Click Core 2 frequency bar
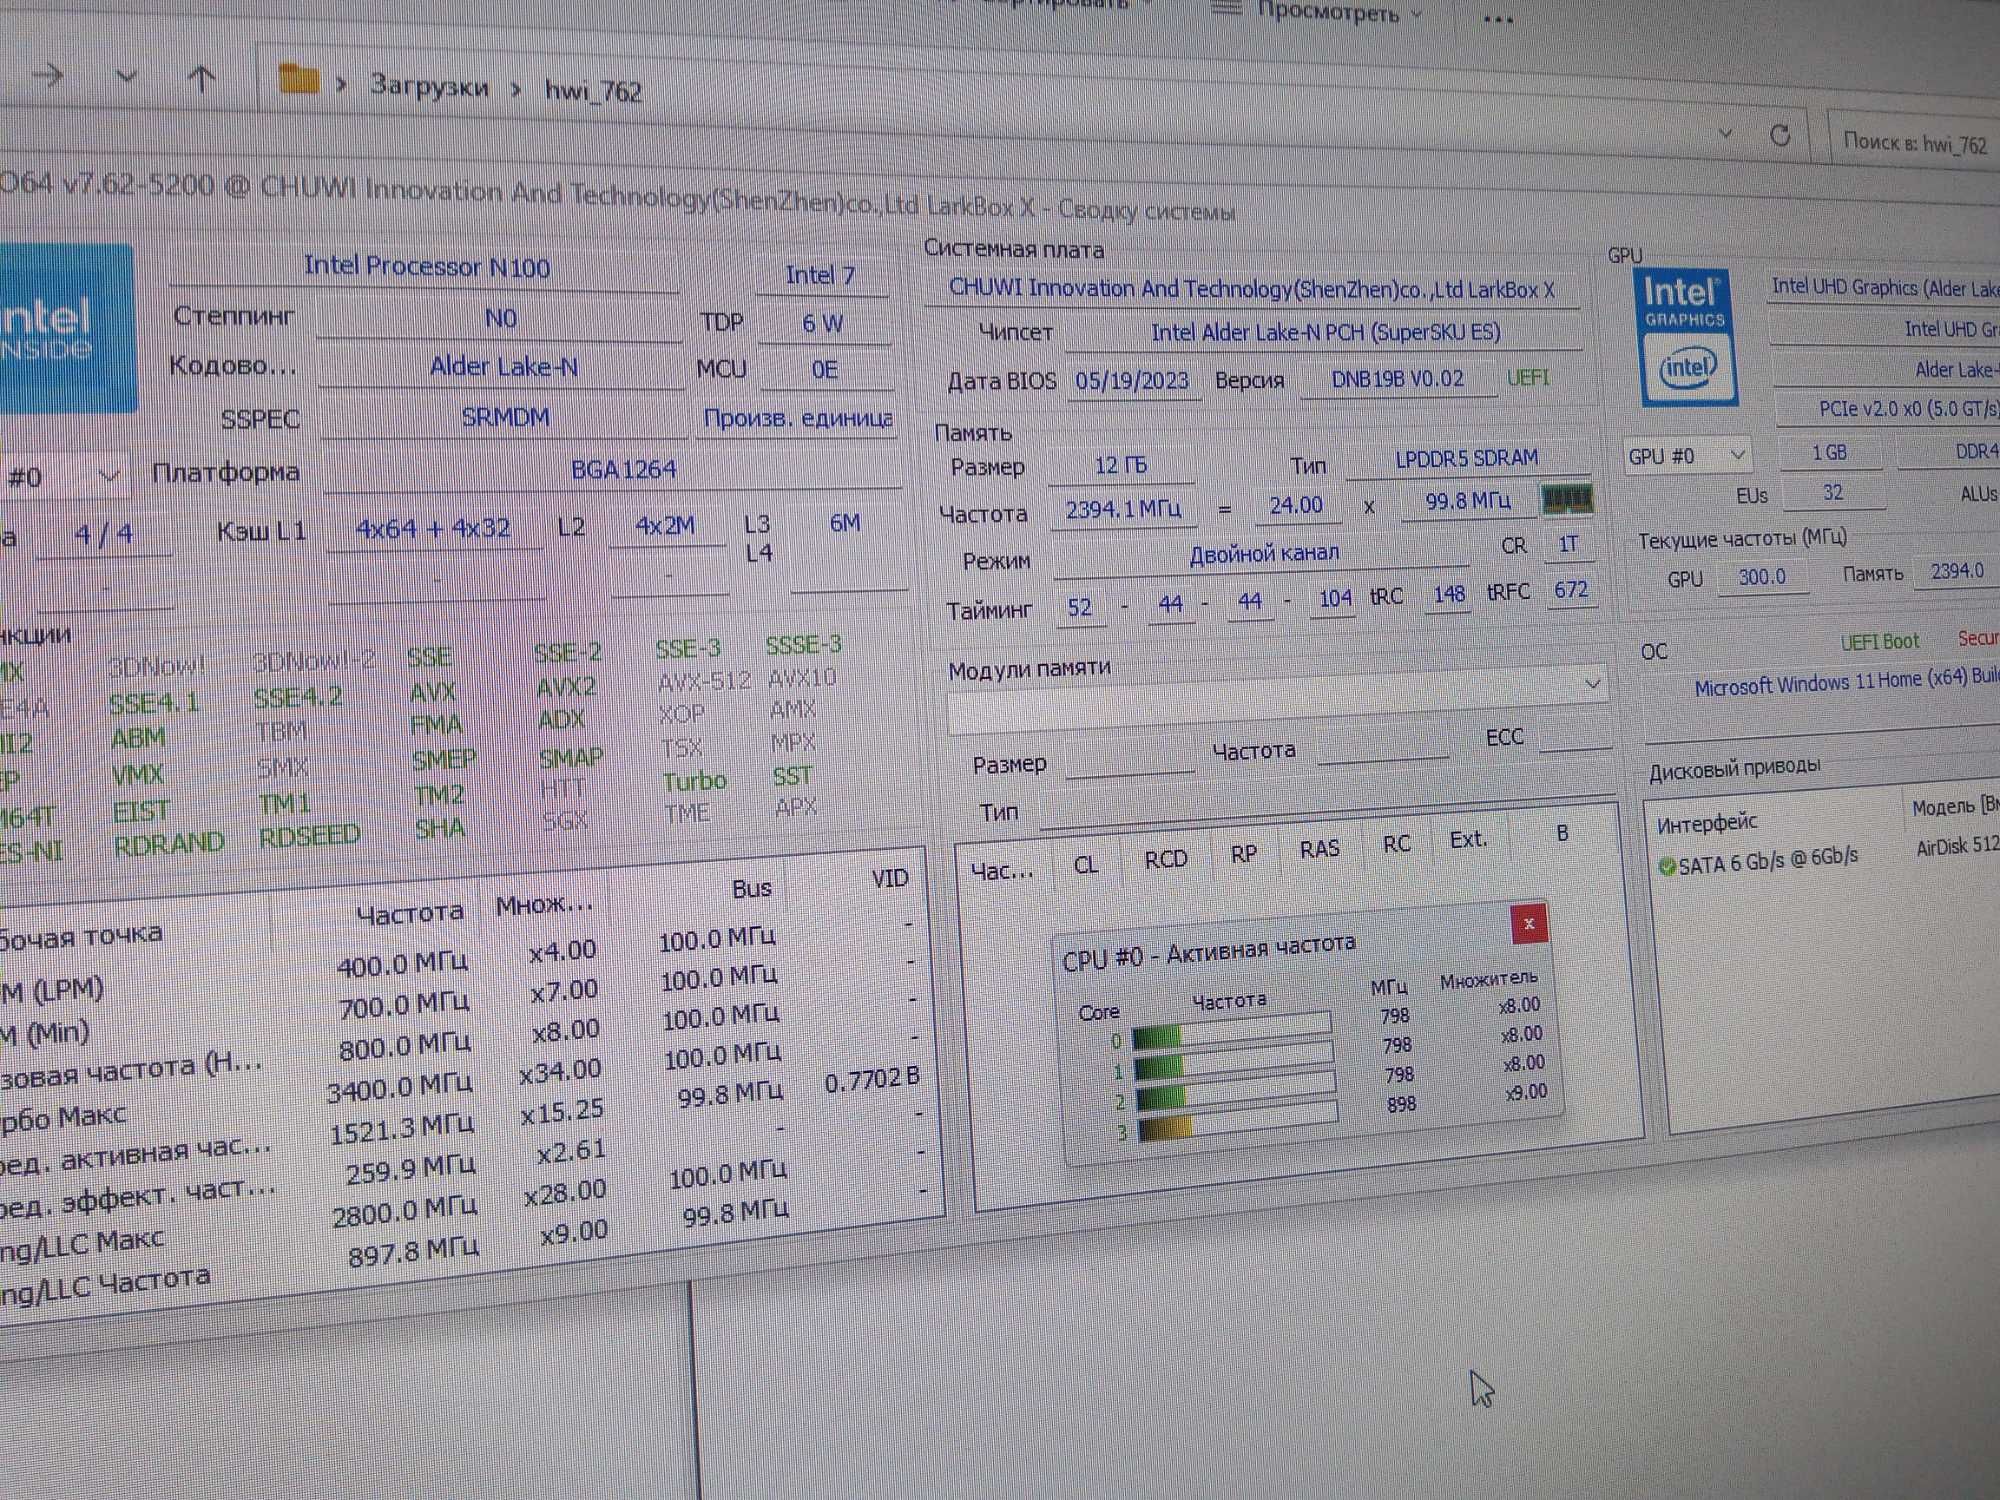Viewport: 2000px width, 1500px height. coord(1236,1092)
